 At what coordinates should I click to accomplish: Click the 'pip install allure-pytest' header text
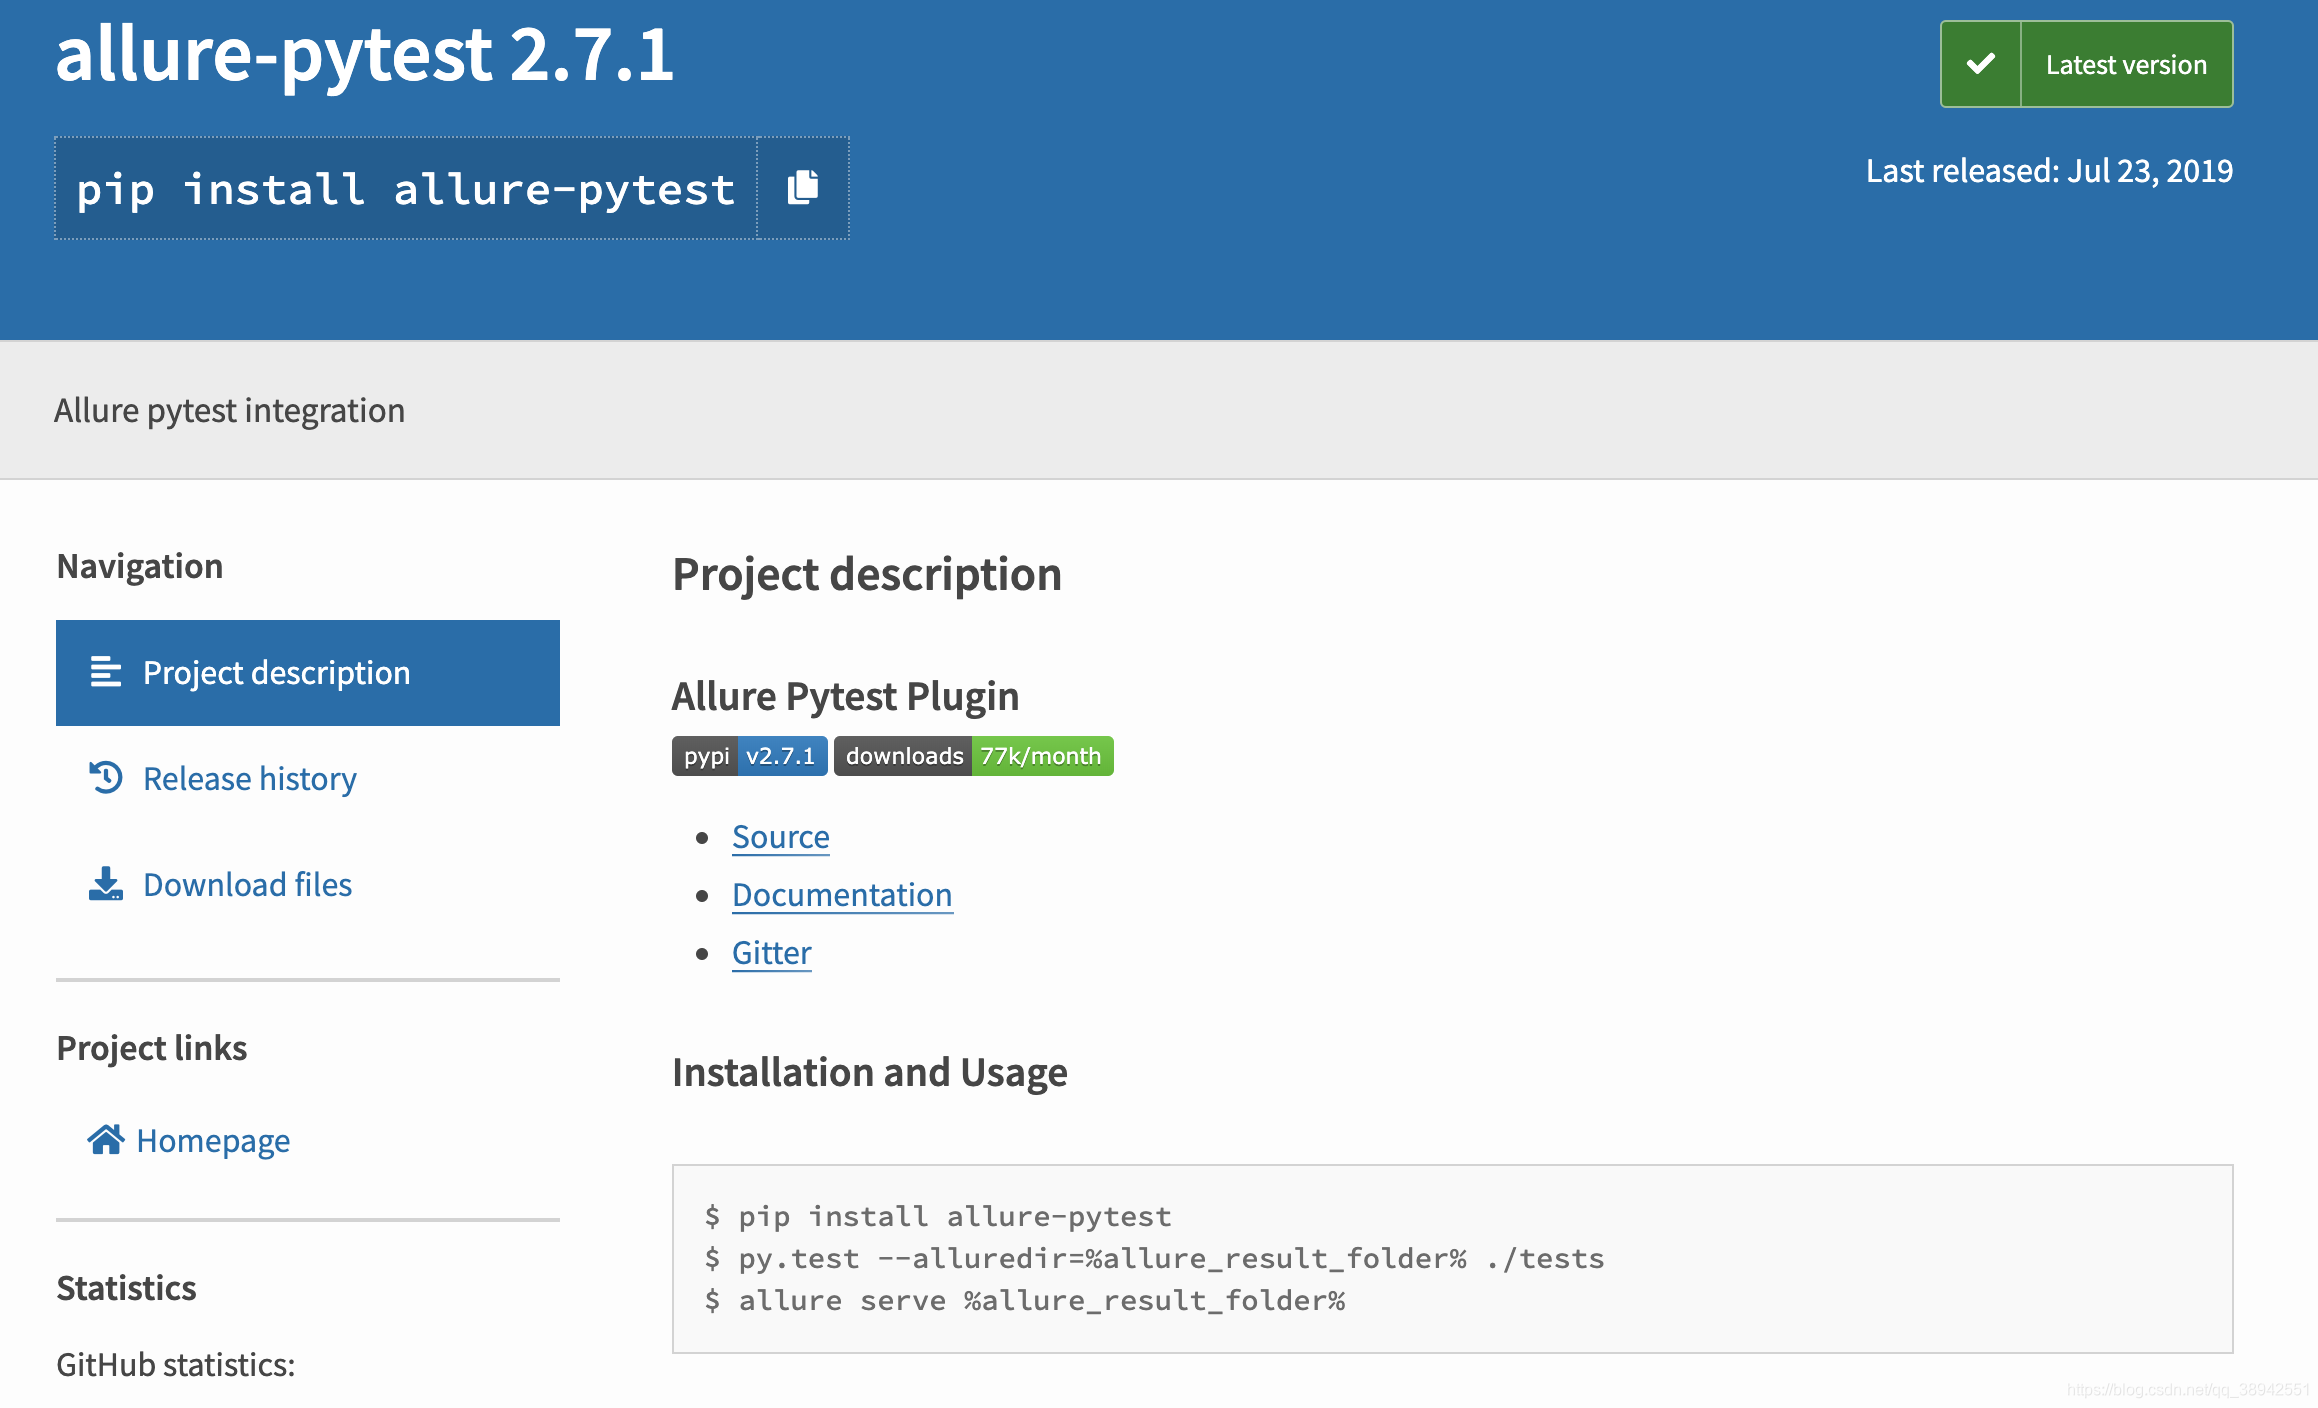tap(406, 189)
